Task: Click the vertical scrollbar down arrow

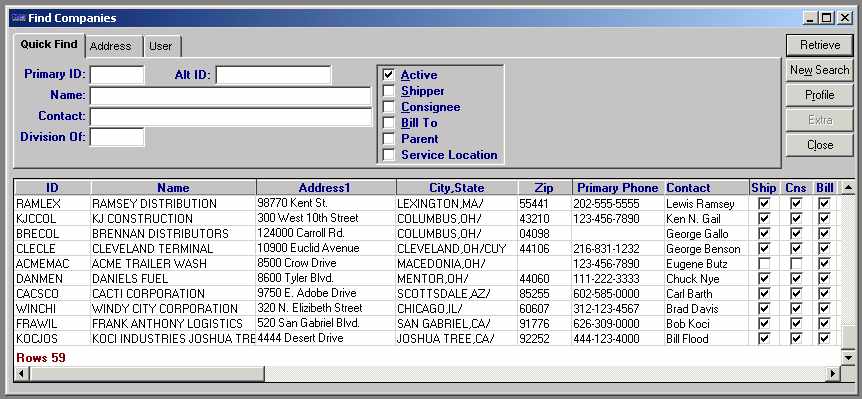Action: pyautogui.click(x=848, y=358)
